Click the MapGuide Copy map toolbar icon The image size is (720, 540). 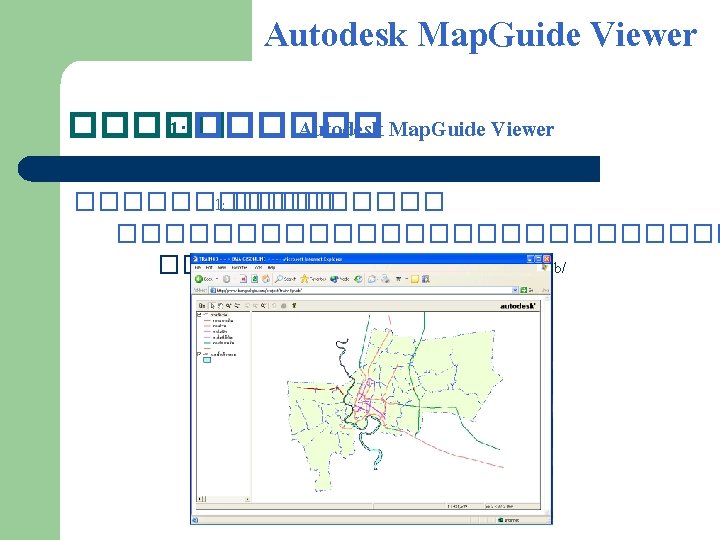[202, 306]
